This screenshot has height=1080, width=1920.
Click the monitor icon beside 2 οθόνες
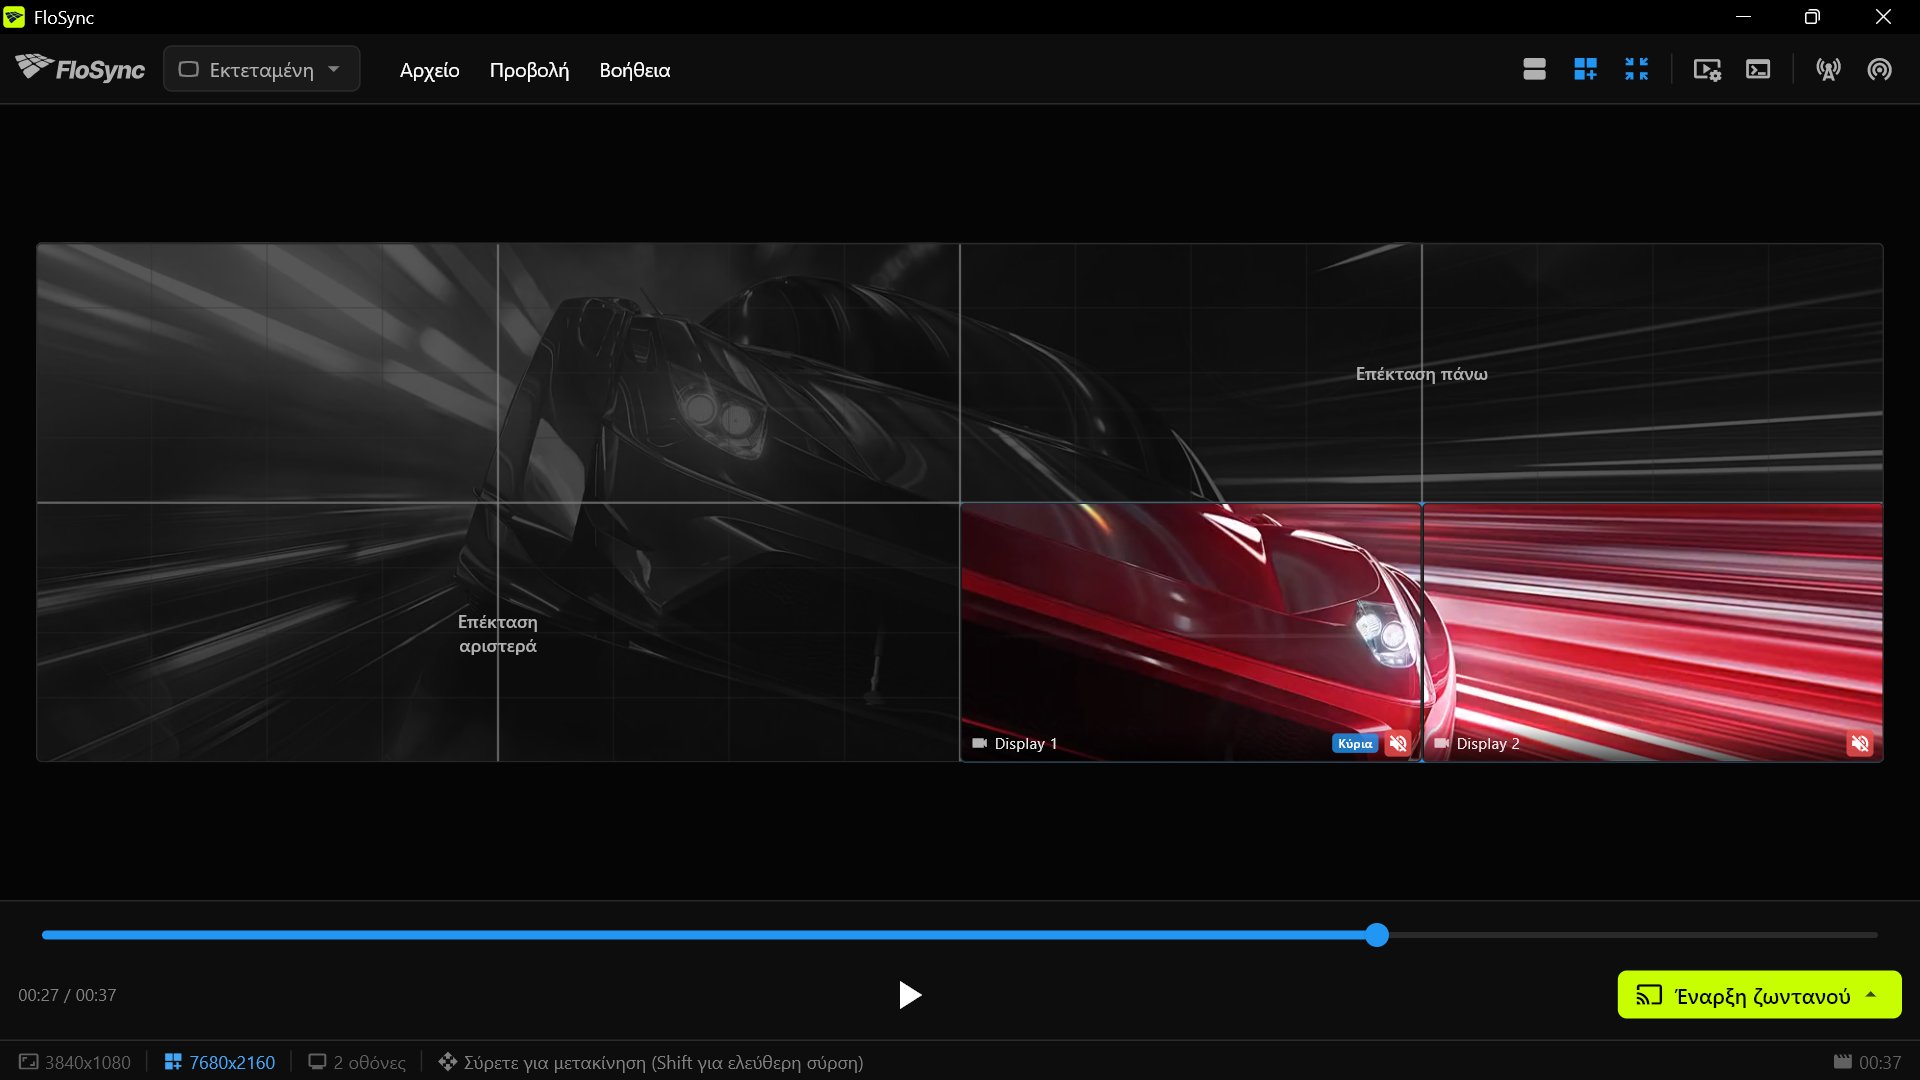pos(317,1062)
